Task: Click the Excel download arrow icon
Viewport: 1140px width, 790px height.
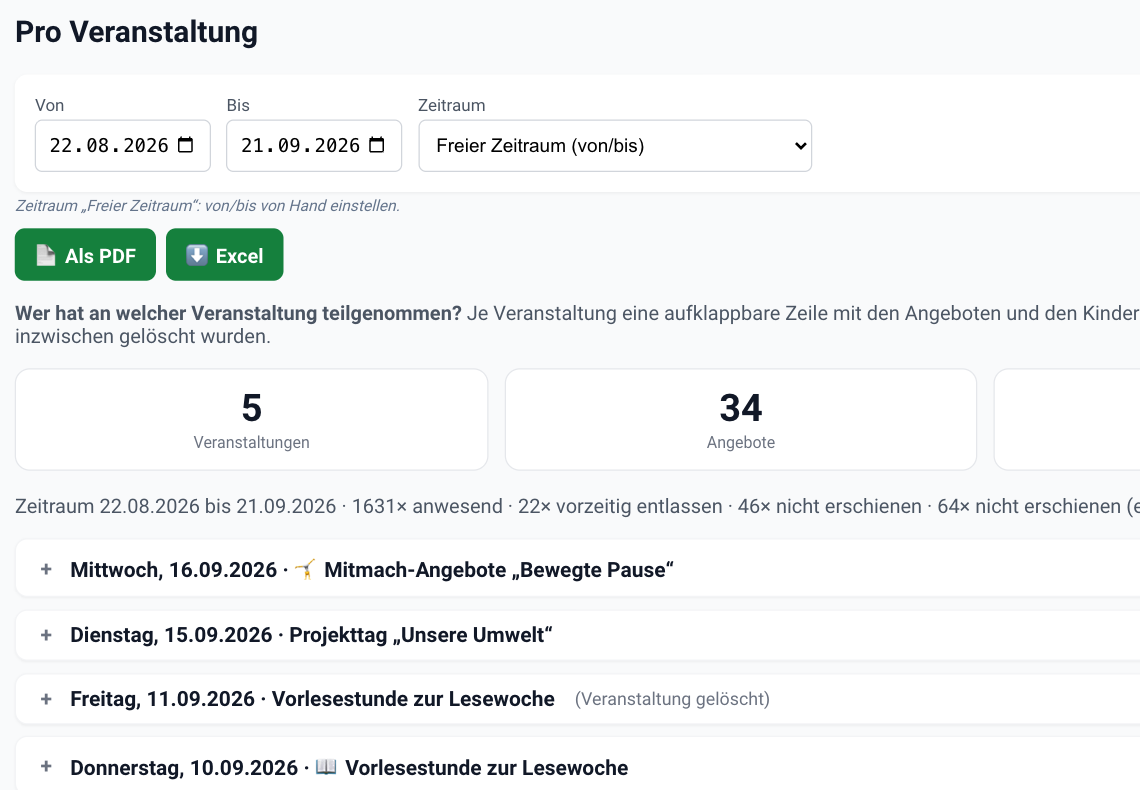Action: (197, 255)
